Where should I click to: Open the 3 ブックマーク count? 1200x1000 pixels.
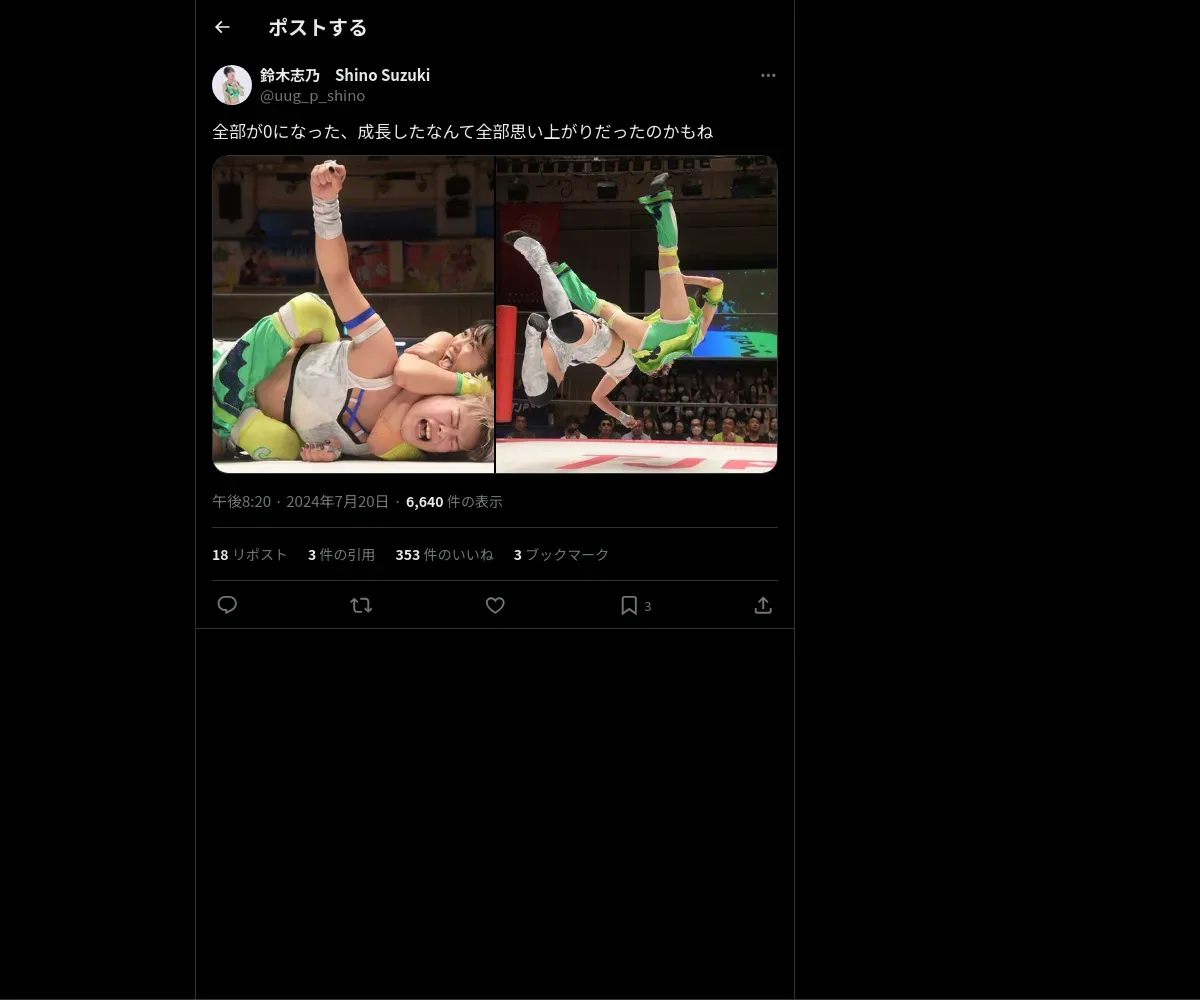click(561, 555)
